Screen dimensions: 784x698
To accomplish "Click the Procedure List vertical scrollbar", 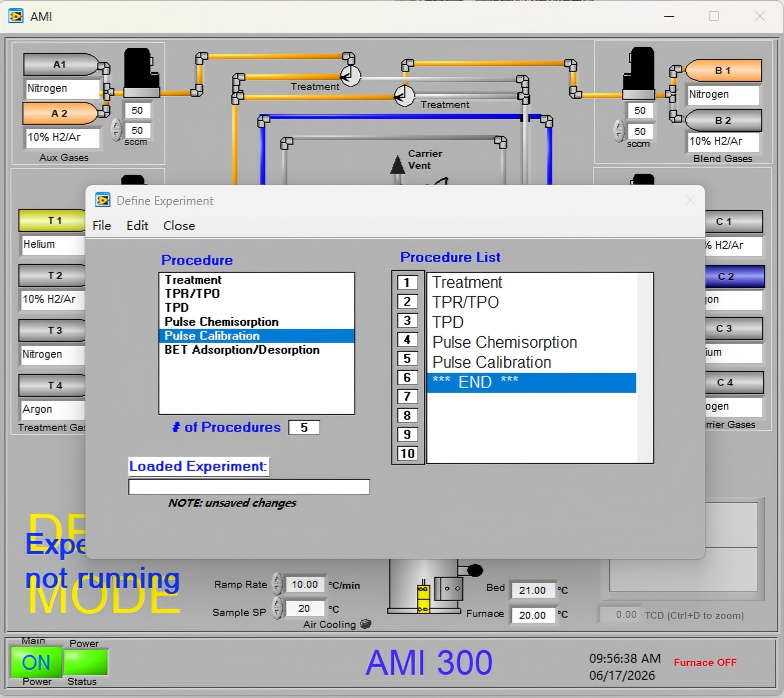I will pyautogui.click(x=644, y=368).
